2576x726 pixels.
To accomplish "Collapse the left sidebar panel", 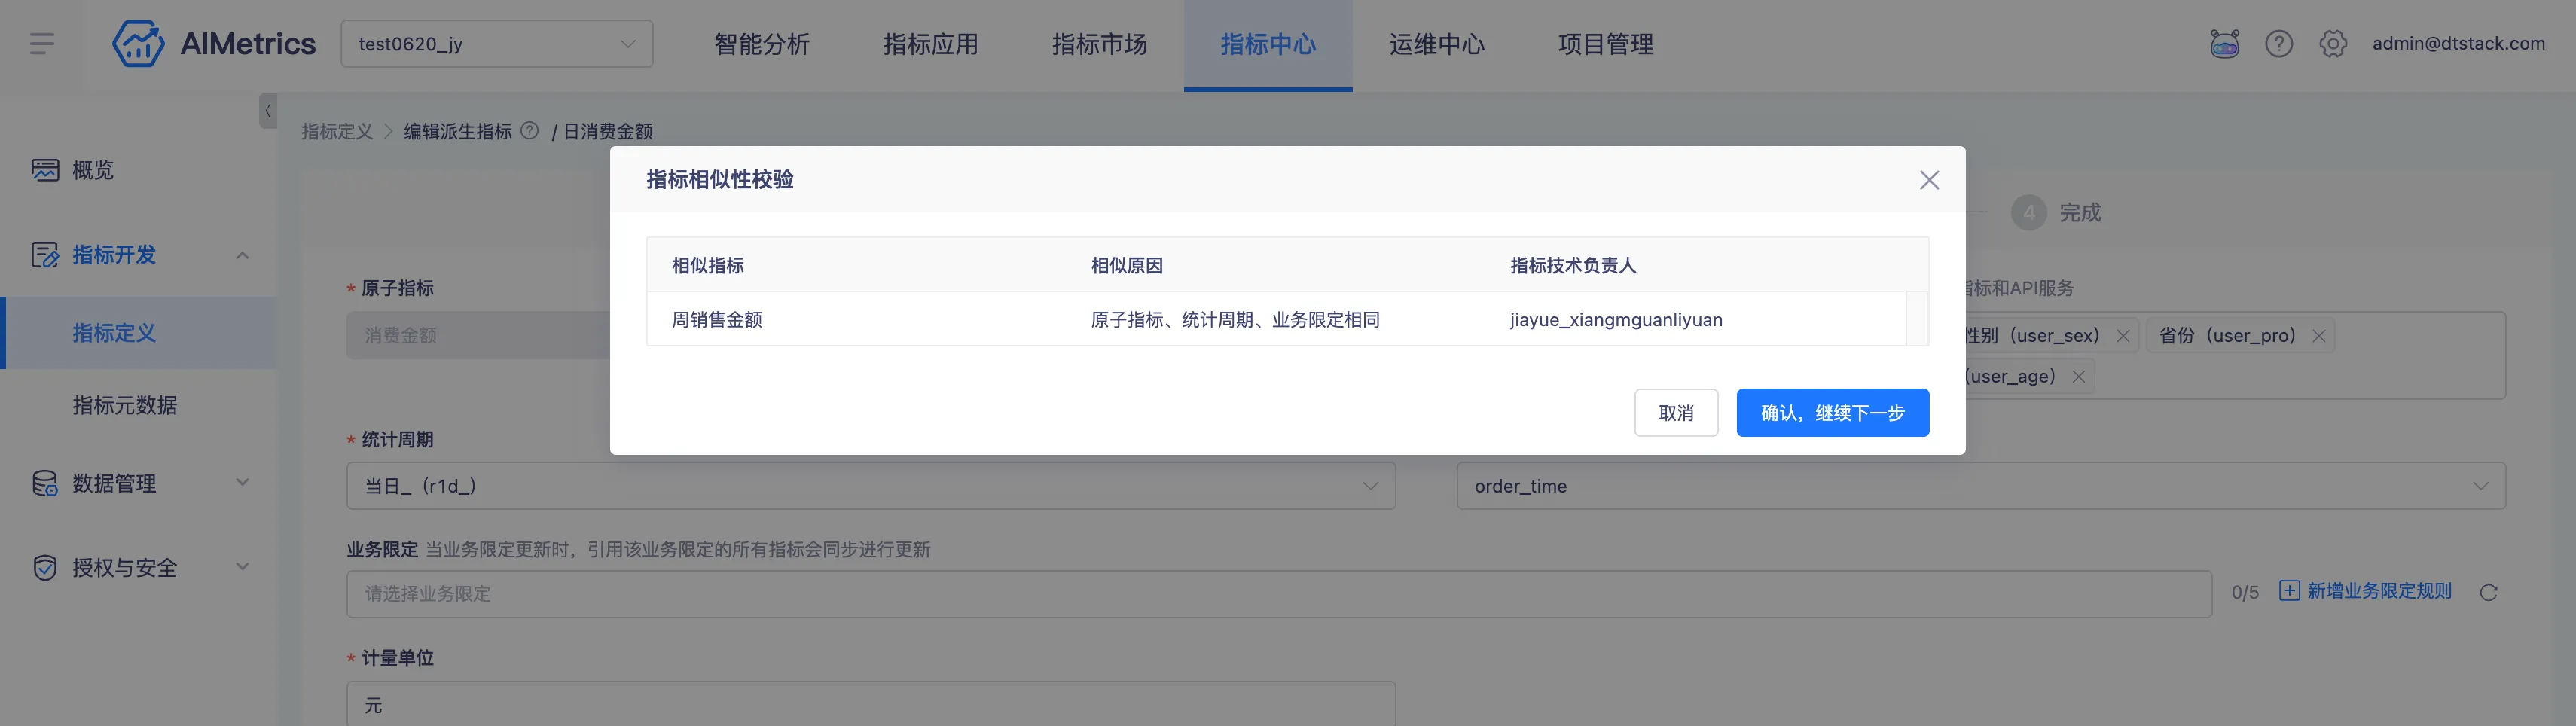I will click(268, 111).
